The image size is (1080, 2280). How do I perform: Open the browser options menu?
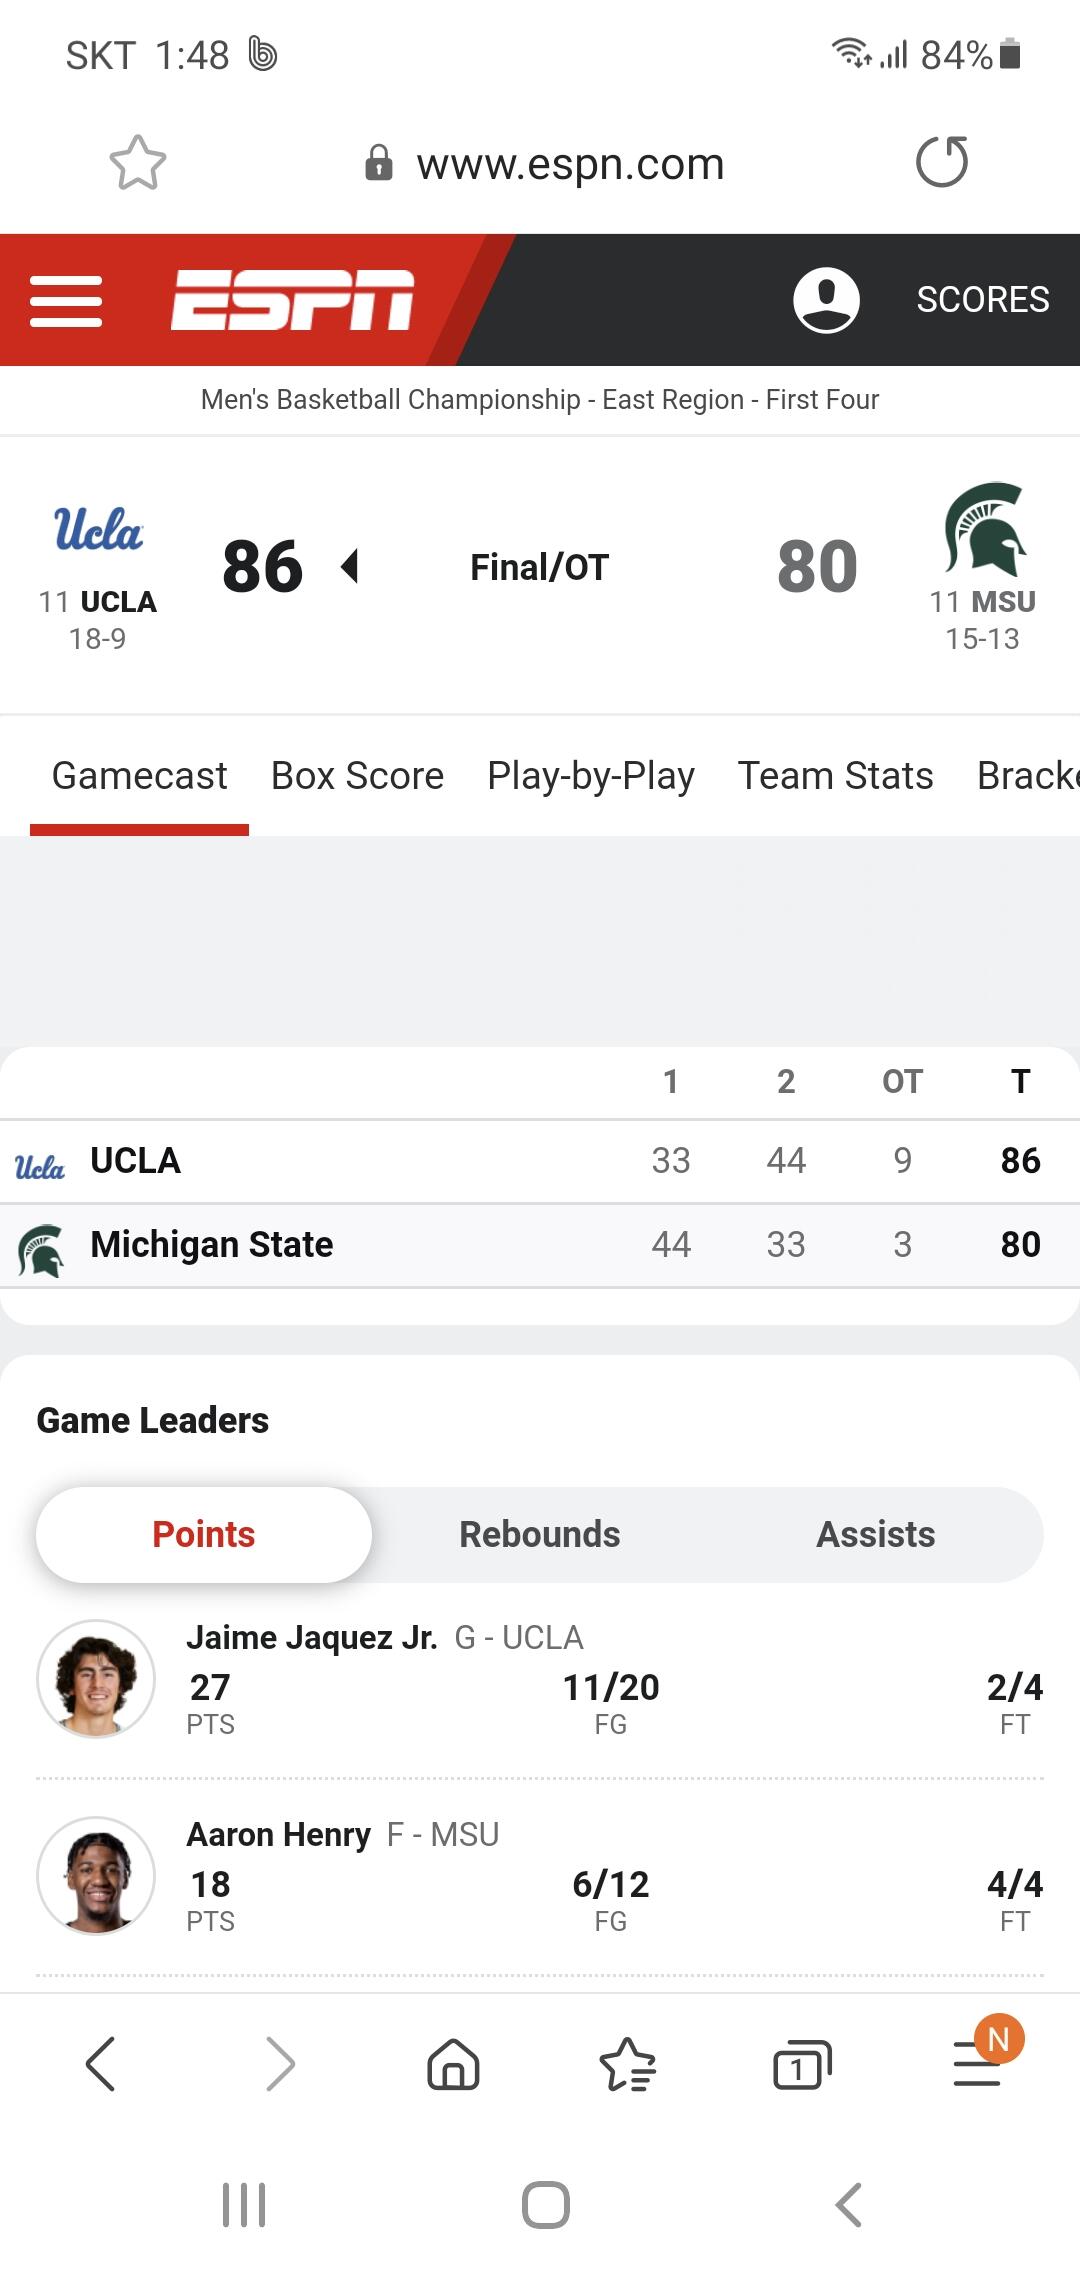pos(977,2064)
